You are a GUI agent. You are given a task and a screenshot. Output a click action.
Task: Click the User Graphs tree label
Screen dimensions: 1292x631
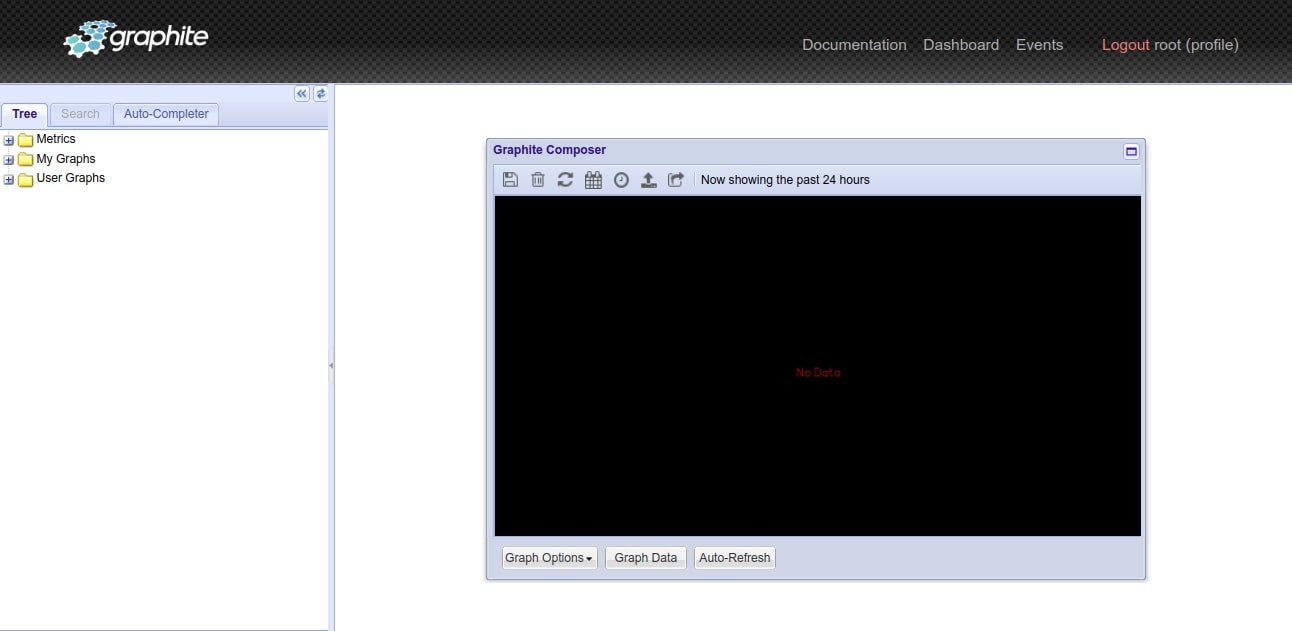71,178
